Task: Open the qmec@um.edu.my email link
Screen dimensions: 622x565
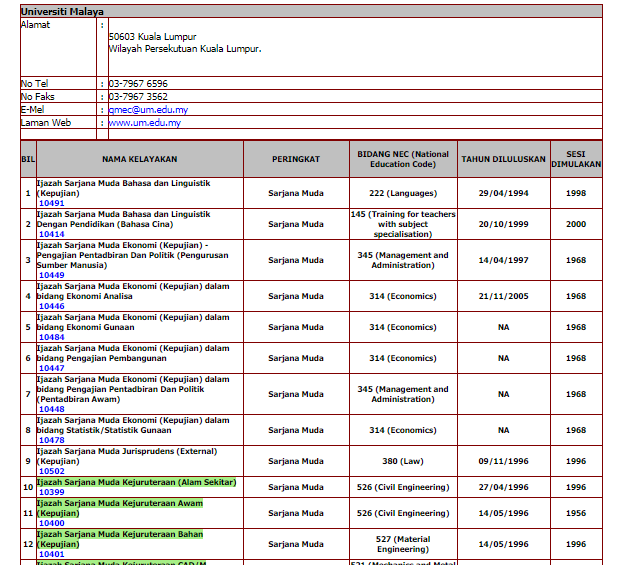Action: click(x=148, y=110)
